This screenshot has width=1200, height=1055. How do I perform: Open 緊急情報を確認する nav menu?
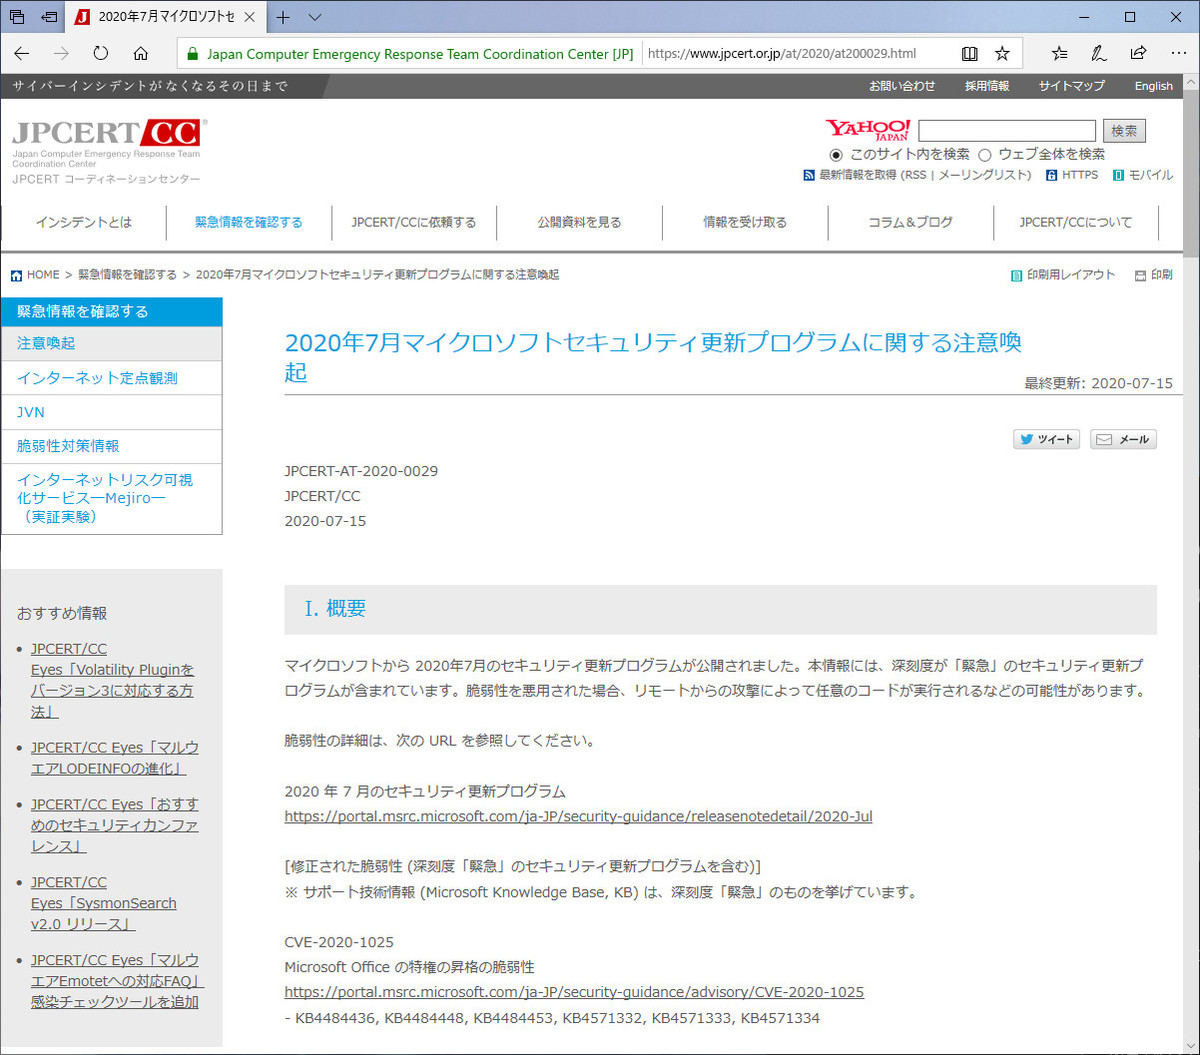click(249, 222)
